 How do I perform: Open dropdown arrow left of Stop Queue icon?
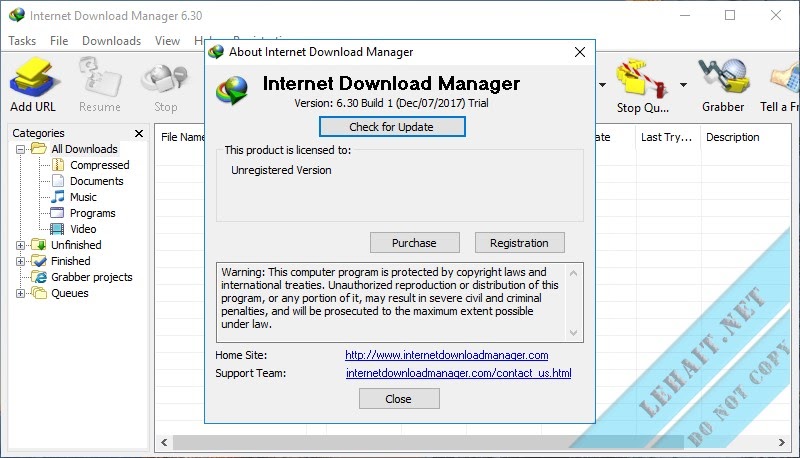[x=603, y=85]
